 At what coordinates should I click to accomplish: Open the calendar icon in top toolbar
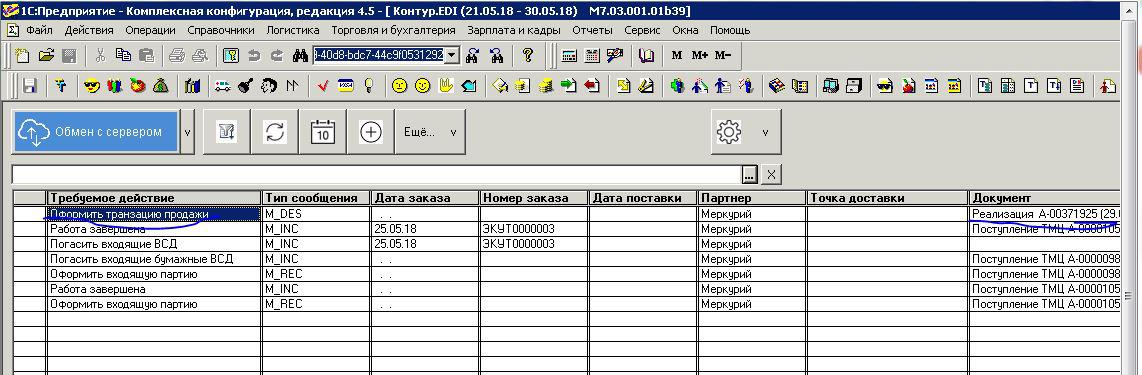[592, 55]
